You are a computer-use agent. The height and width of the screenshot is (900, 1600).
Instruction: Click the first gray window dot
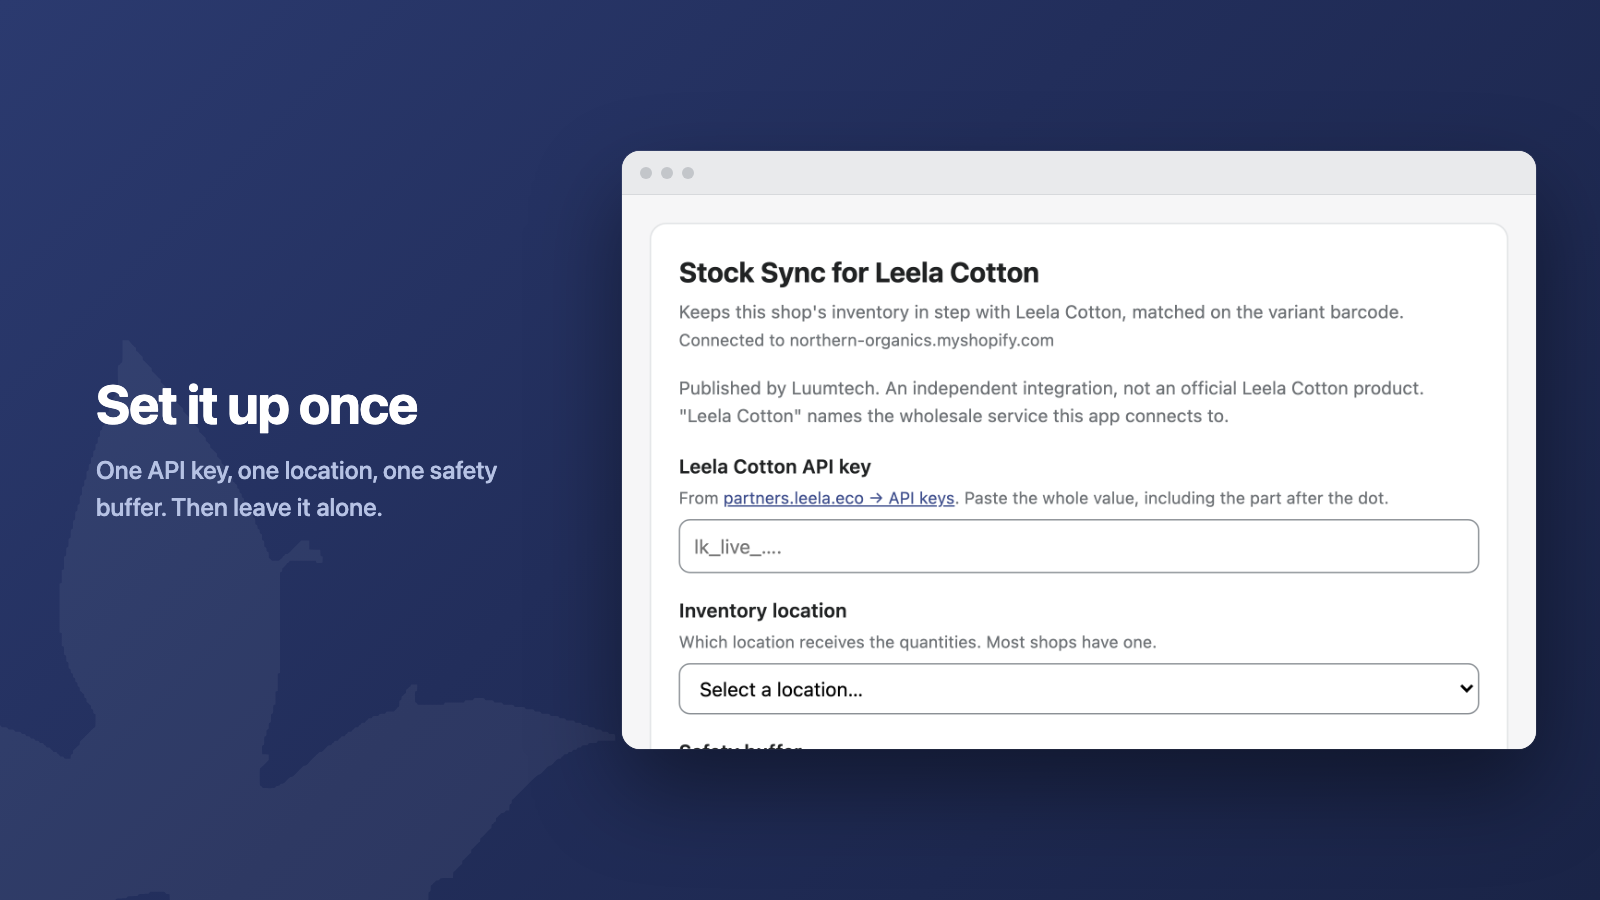coord(646,173)
